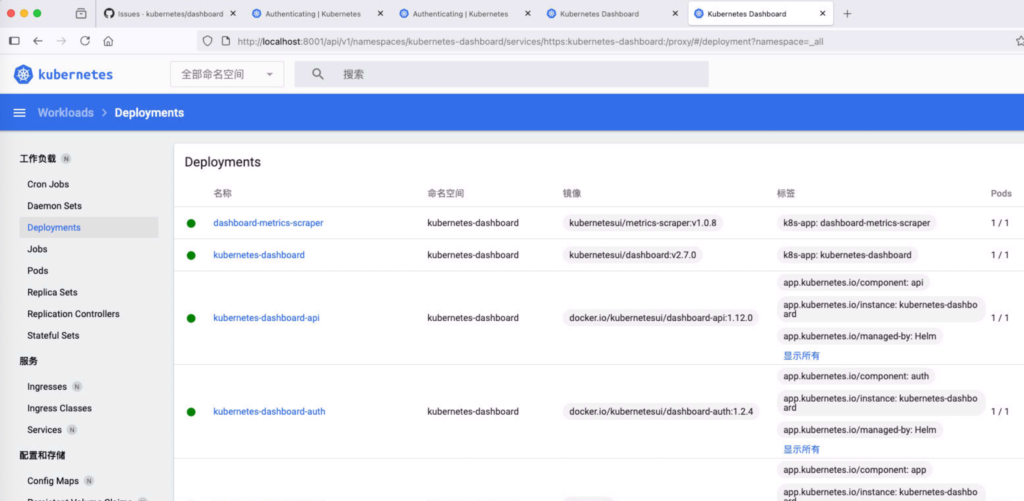Screen dimensions: 1024x501
Task: Click the browser home icon
Action: (x=108, y=40)
